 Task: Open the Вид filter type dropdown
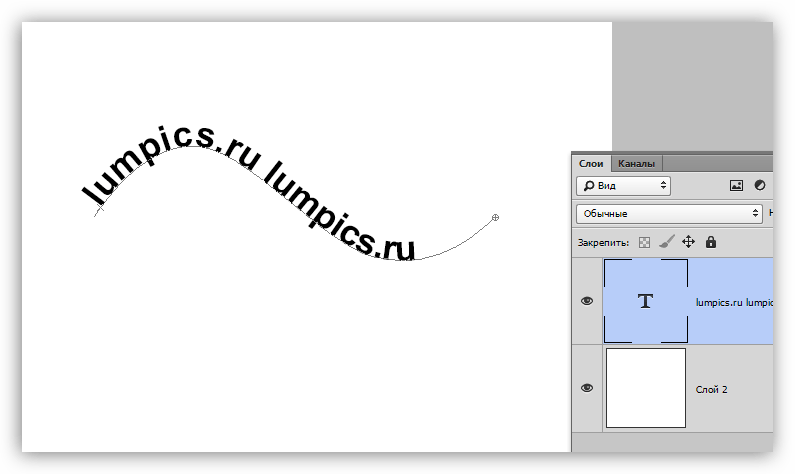pyautogui.click(x=623, y=186)
